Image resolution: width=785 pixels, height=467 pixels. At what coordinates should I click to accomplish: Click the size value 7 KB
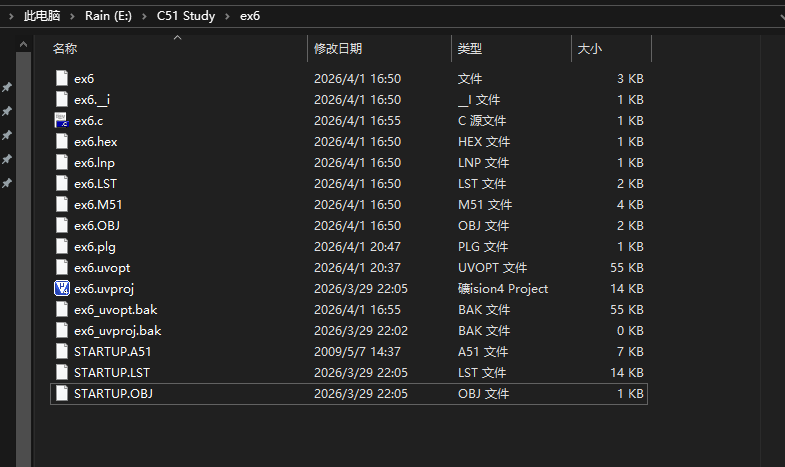coord(630,352)
